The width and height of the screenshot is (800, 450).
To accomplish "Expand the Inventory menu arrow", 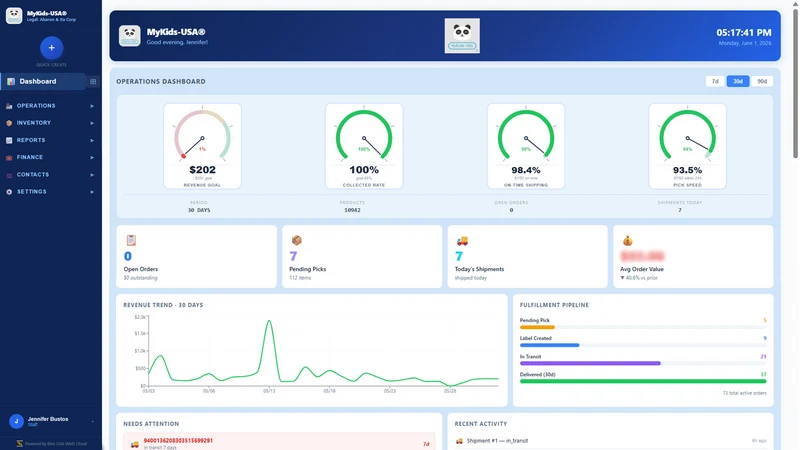I will [x=92, y=123].
